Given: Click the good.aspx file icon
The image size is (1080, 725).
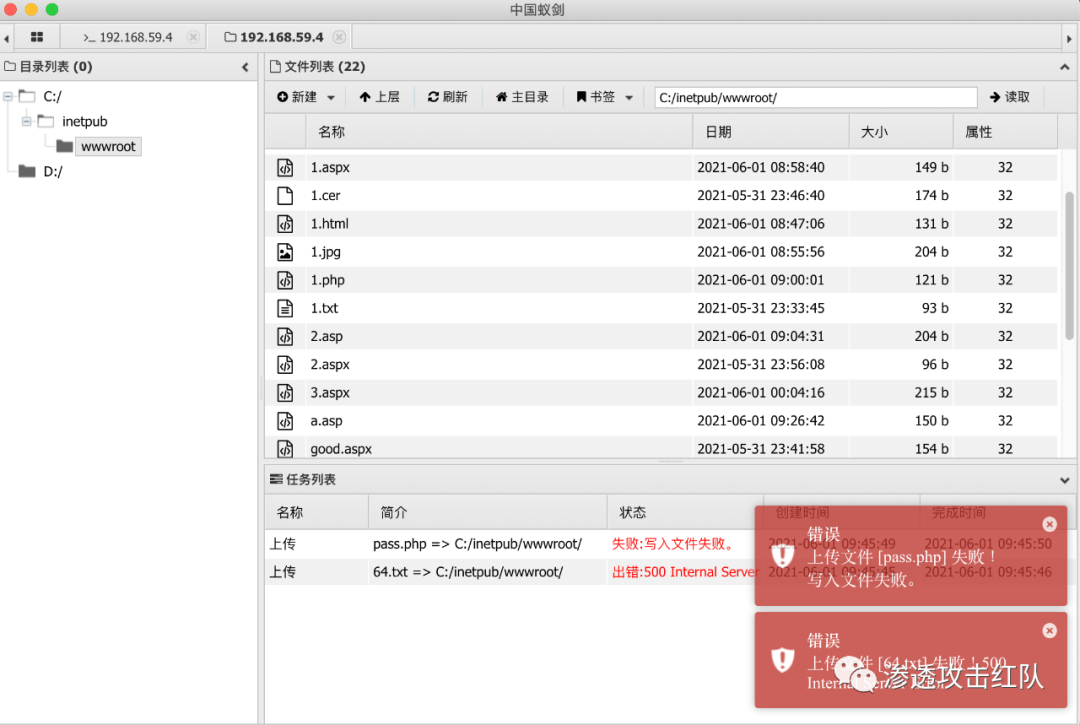Looking at the screenshot, I should [285, 449].
